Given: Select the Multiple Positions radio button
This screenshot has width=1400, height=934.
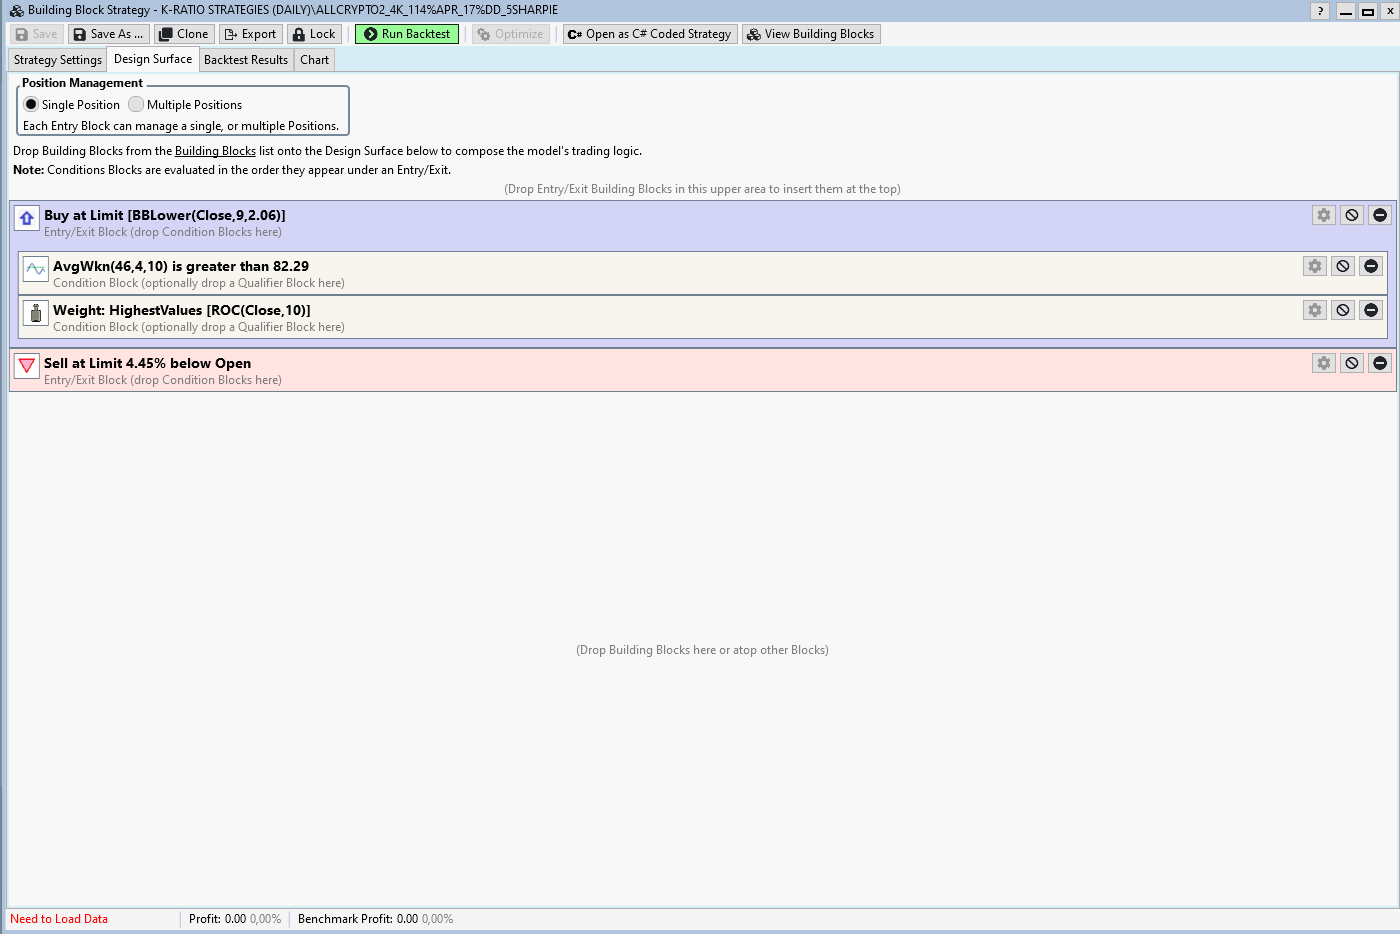Looking at the screenshot, I should 136,104.
